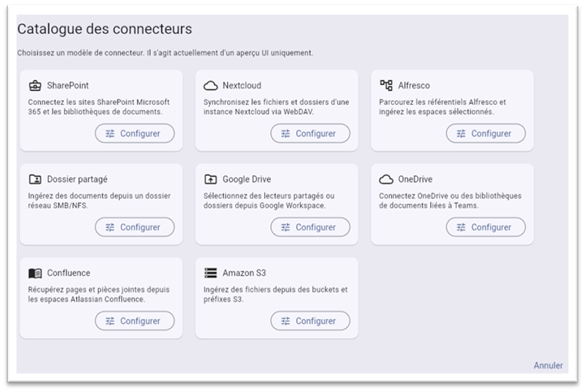Click the Confluence card description text
The height and width of the screenshot is (392, 585).
(98, 294)
